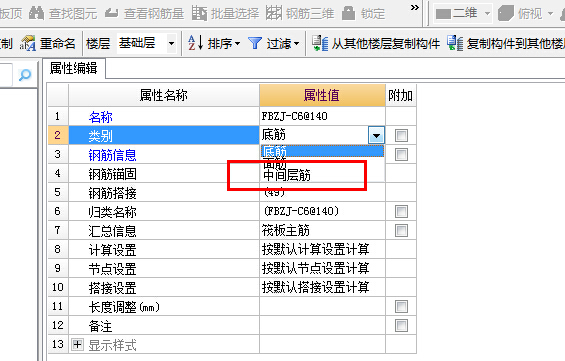Click 按默认搭接设置计算 value cell
Image resolution: width=565 pixels, height=361 pixels.
pyautogui.click(x=322, y=288)
